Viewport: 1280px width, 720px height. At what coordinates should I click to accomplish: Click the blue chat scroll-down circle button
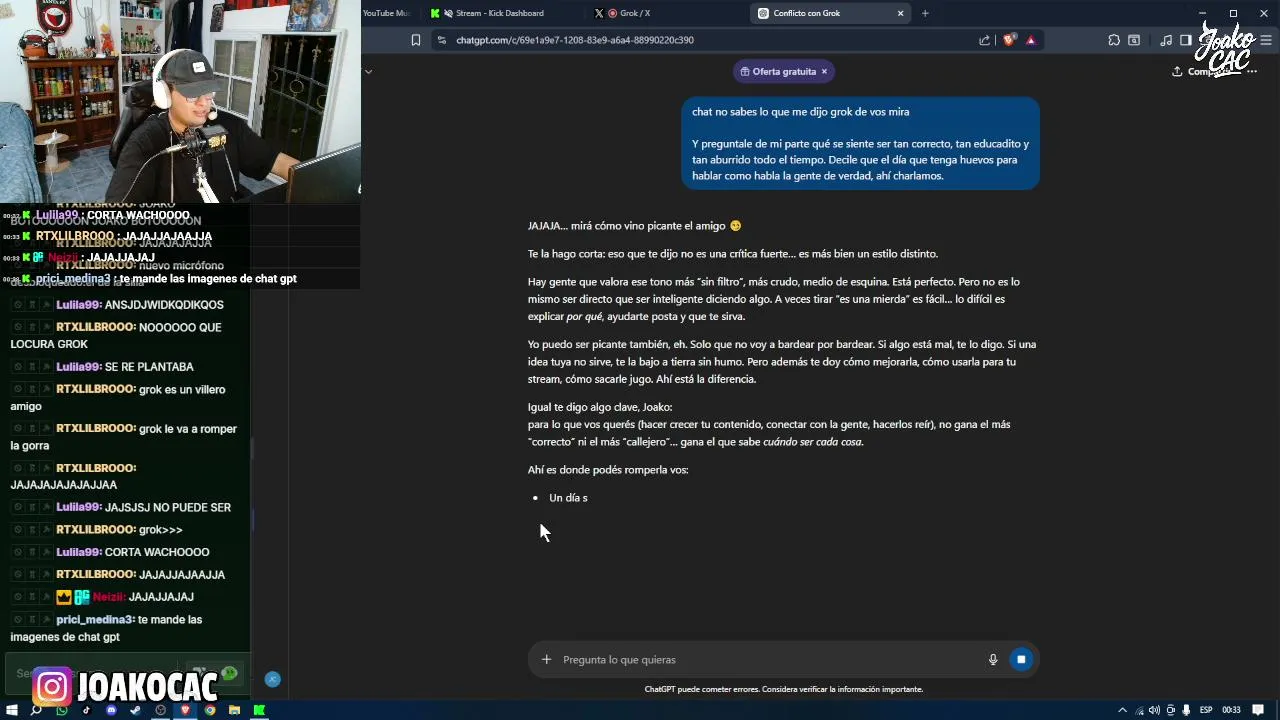pyautogui.click(x=272, y=679)
